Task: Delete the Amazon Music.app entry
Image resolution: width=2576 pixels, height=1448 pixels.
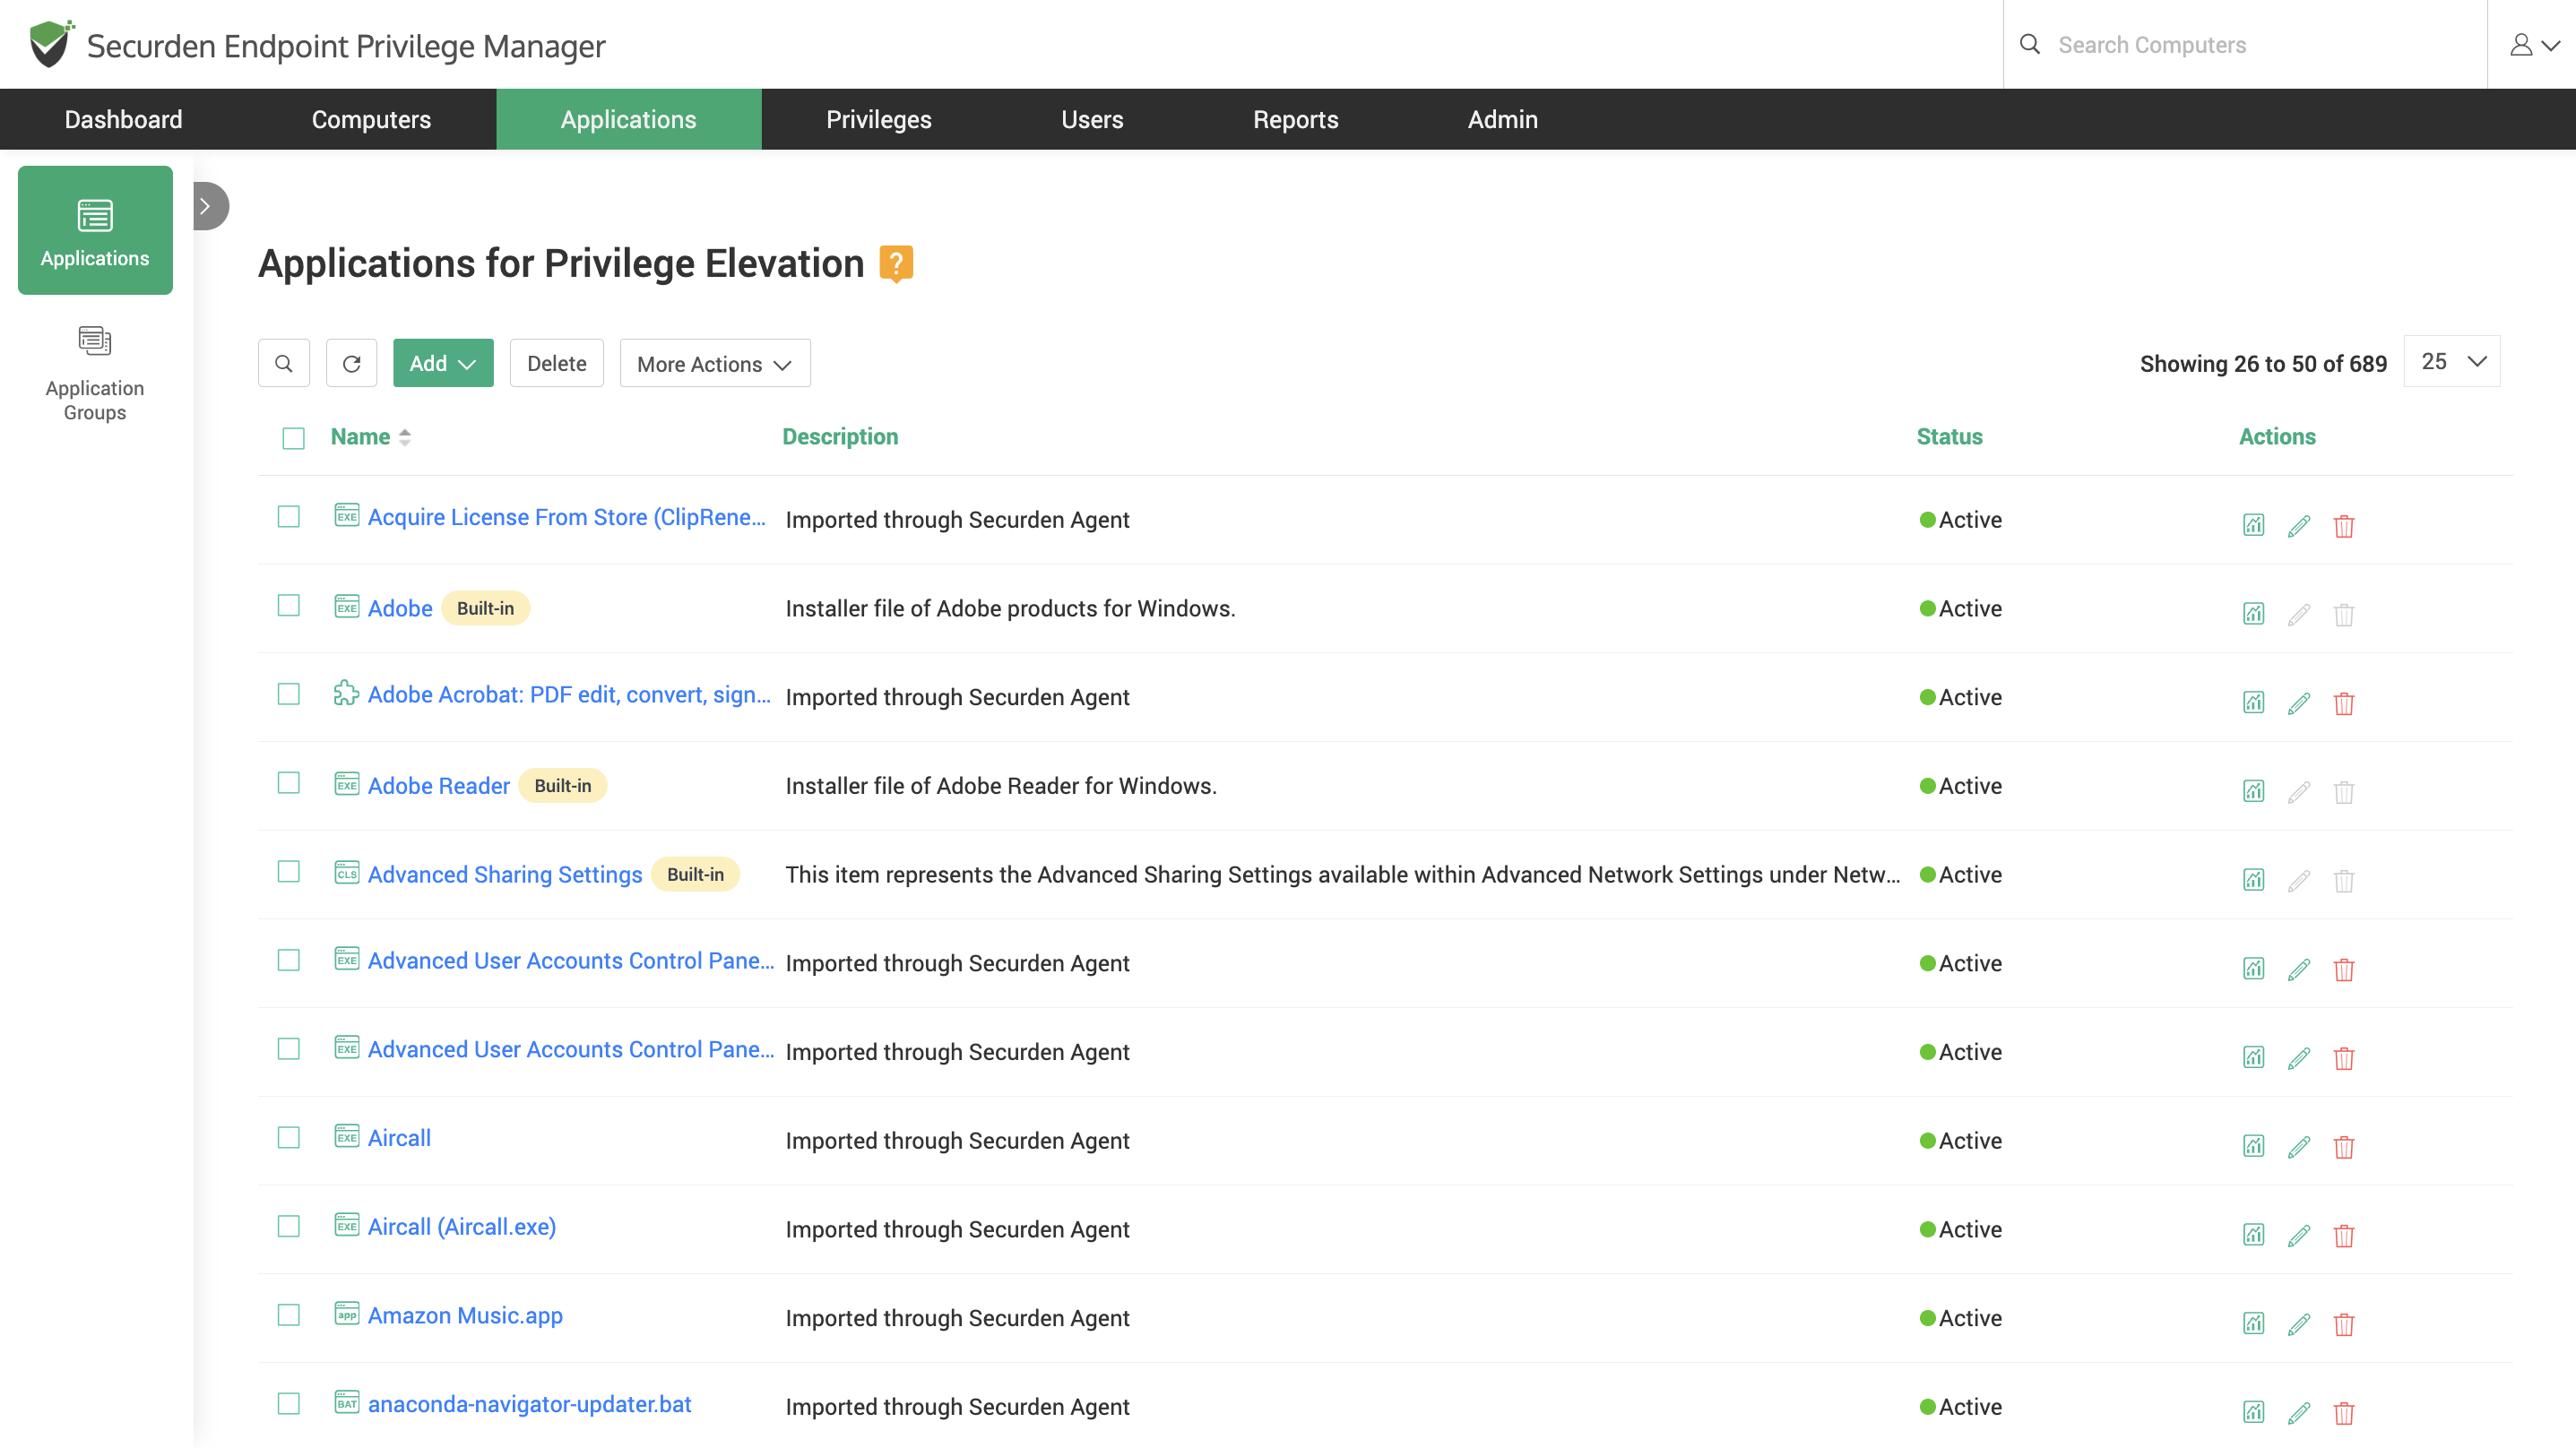Action: 2344,1324
